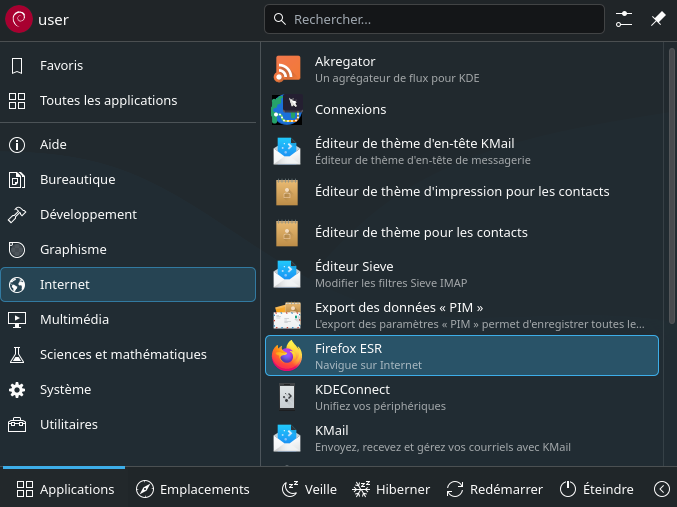Pin the application menu open
This screenshot has height=507, width=677.
[x=658, y=20]
